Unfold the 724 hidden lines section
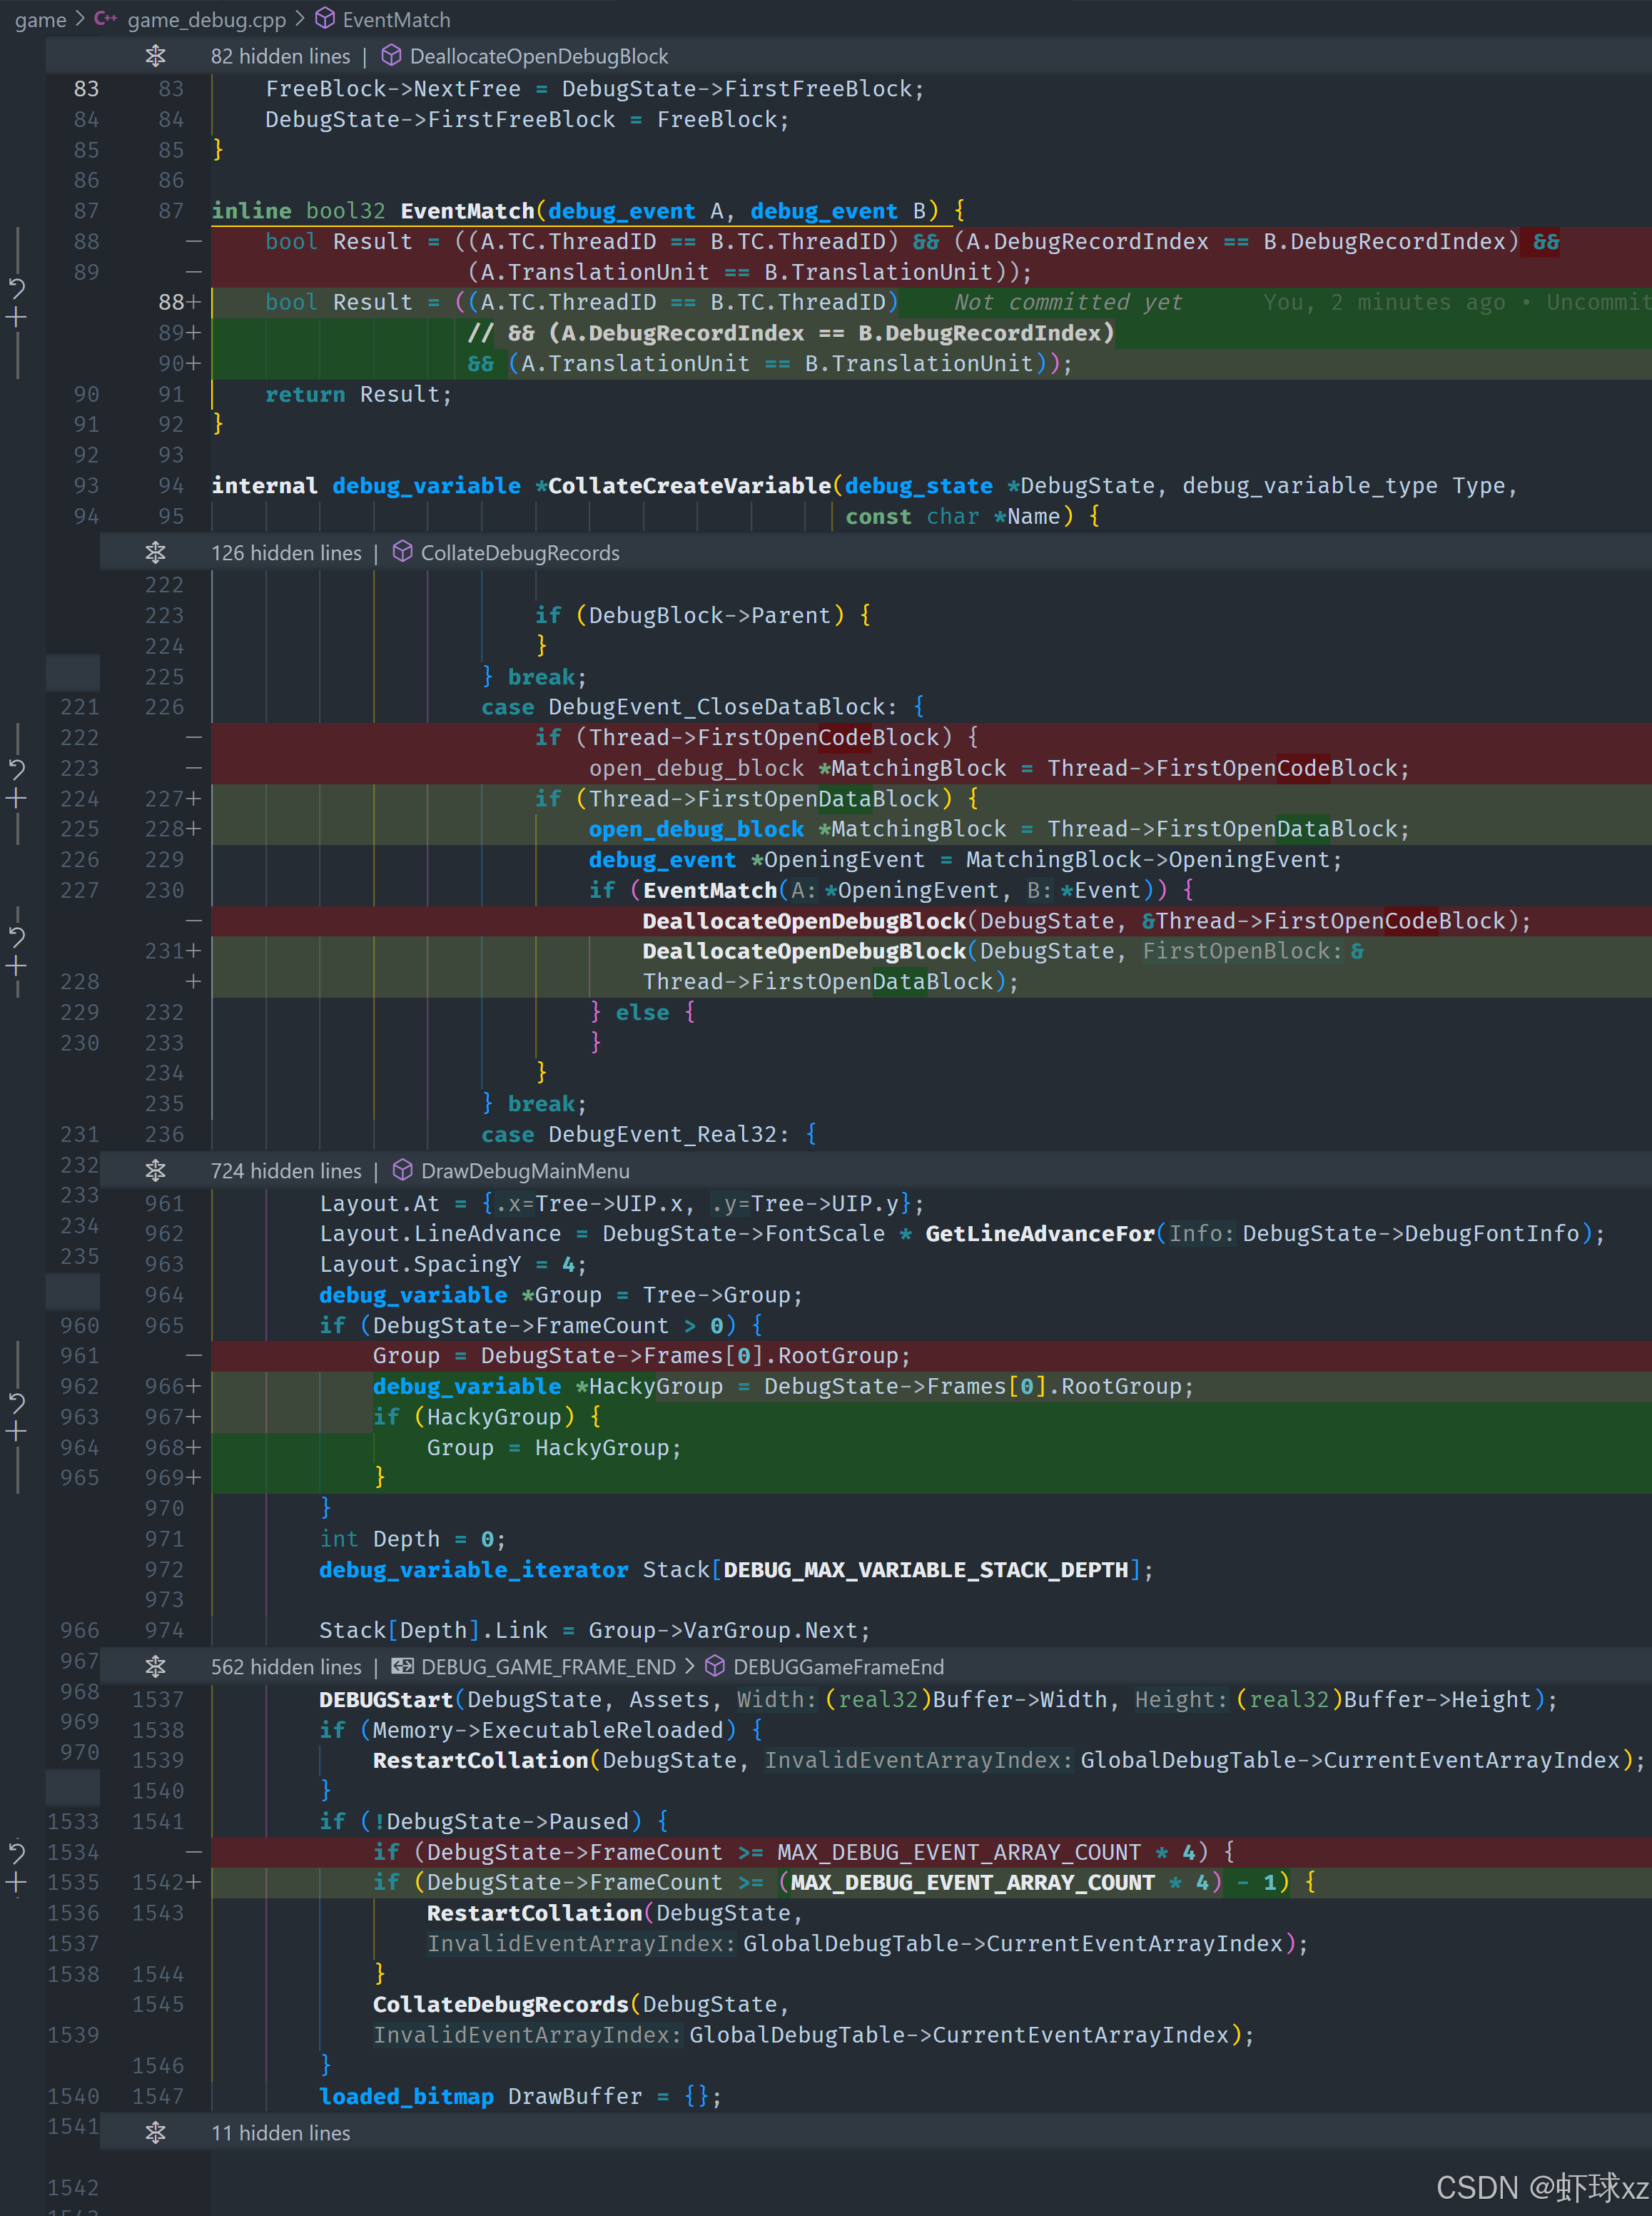 click(x=156, y=1170)
